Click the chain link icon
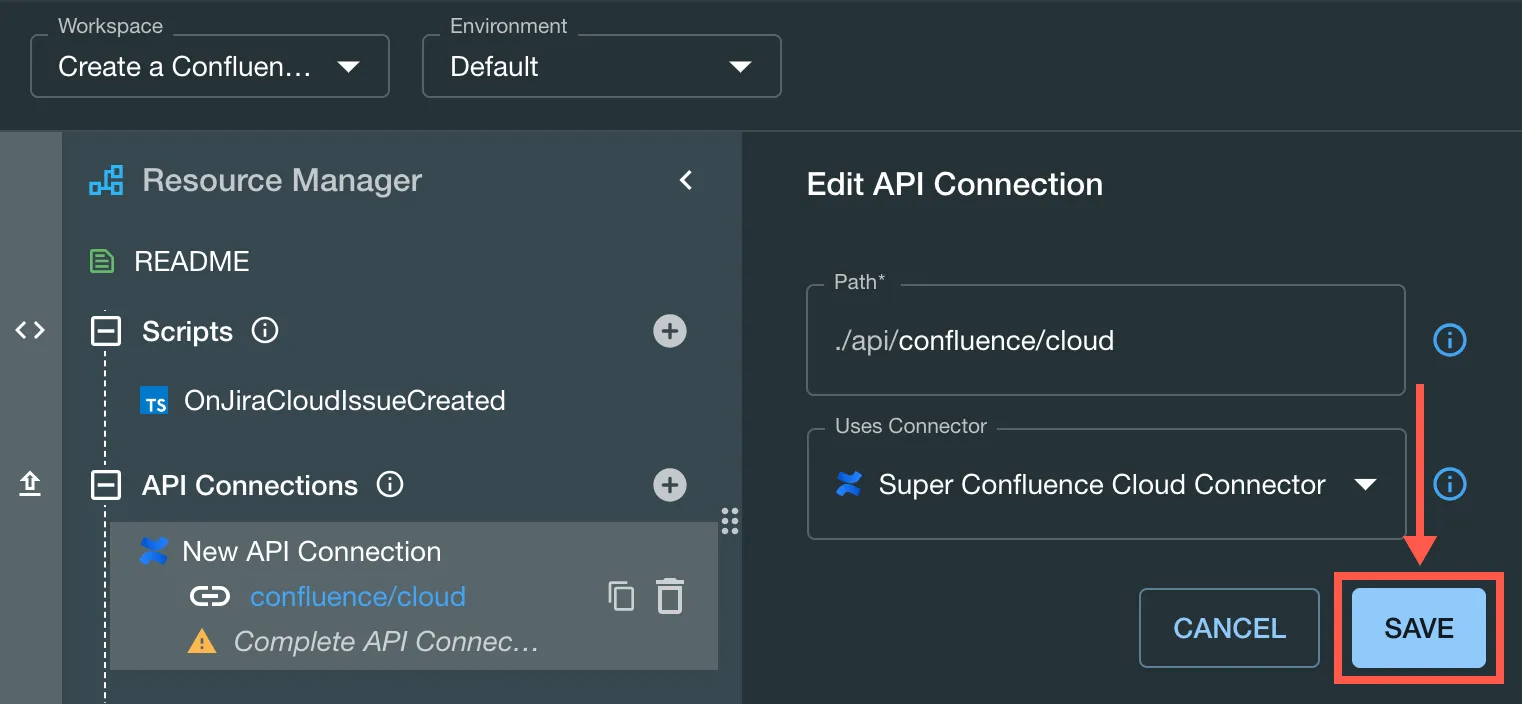This screenshot has width=1522, height=704. 210,597
